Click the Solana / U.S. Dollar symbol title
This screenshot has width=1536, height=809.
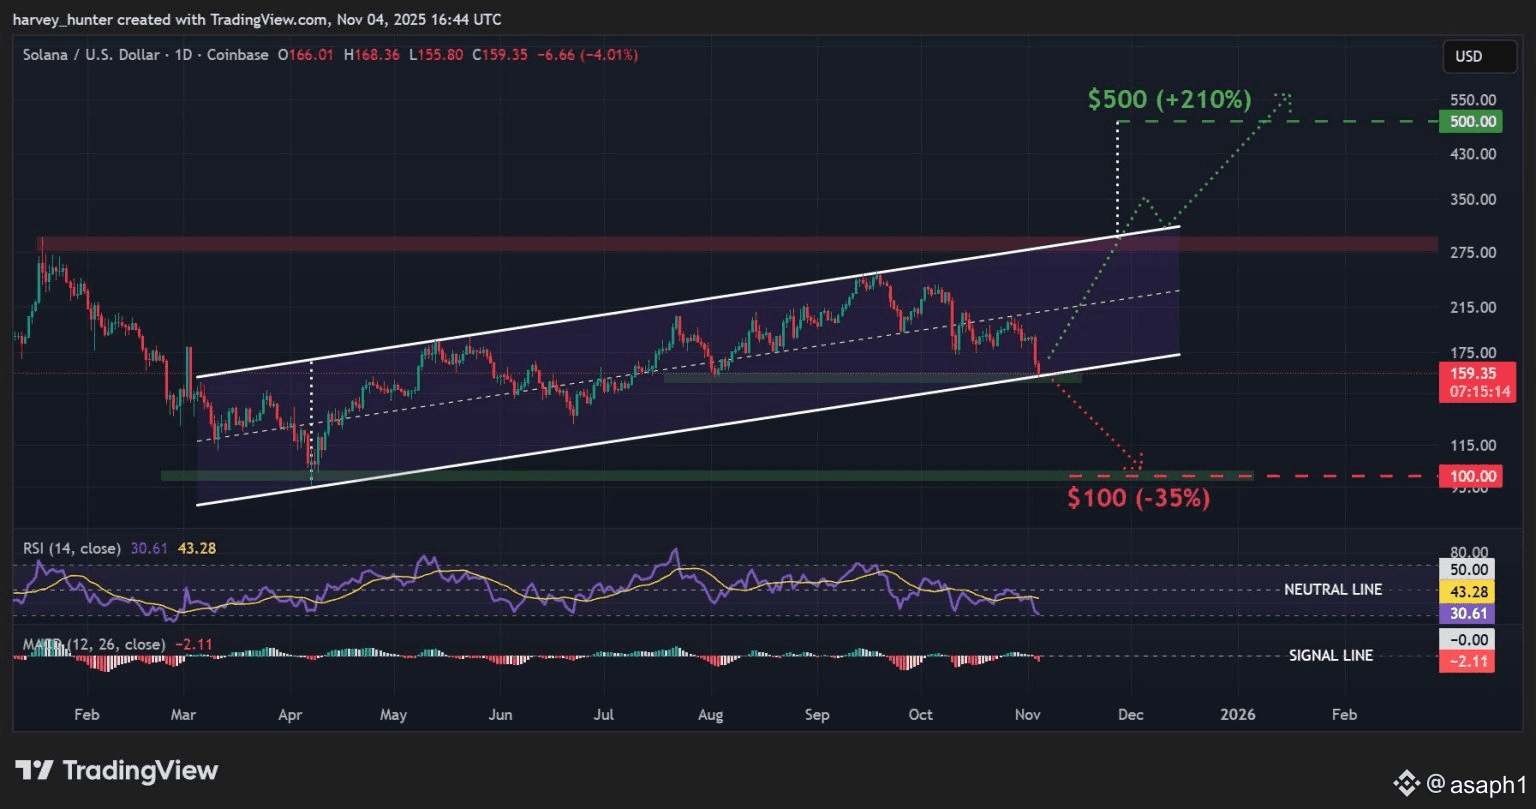tap(91, 55)
